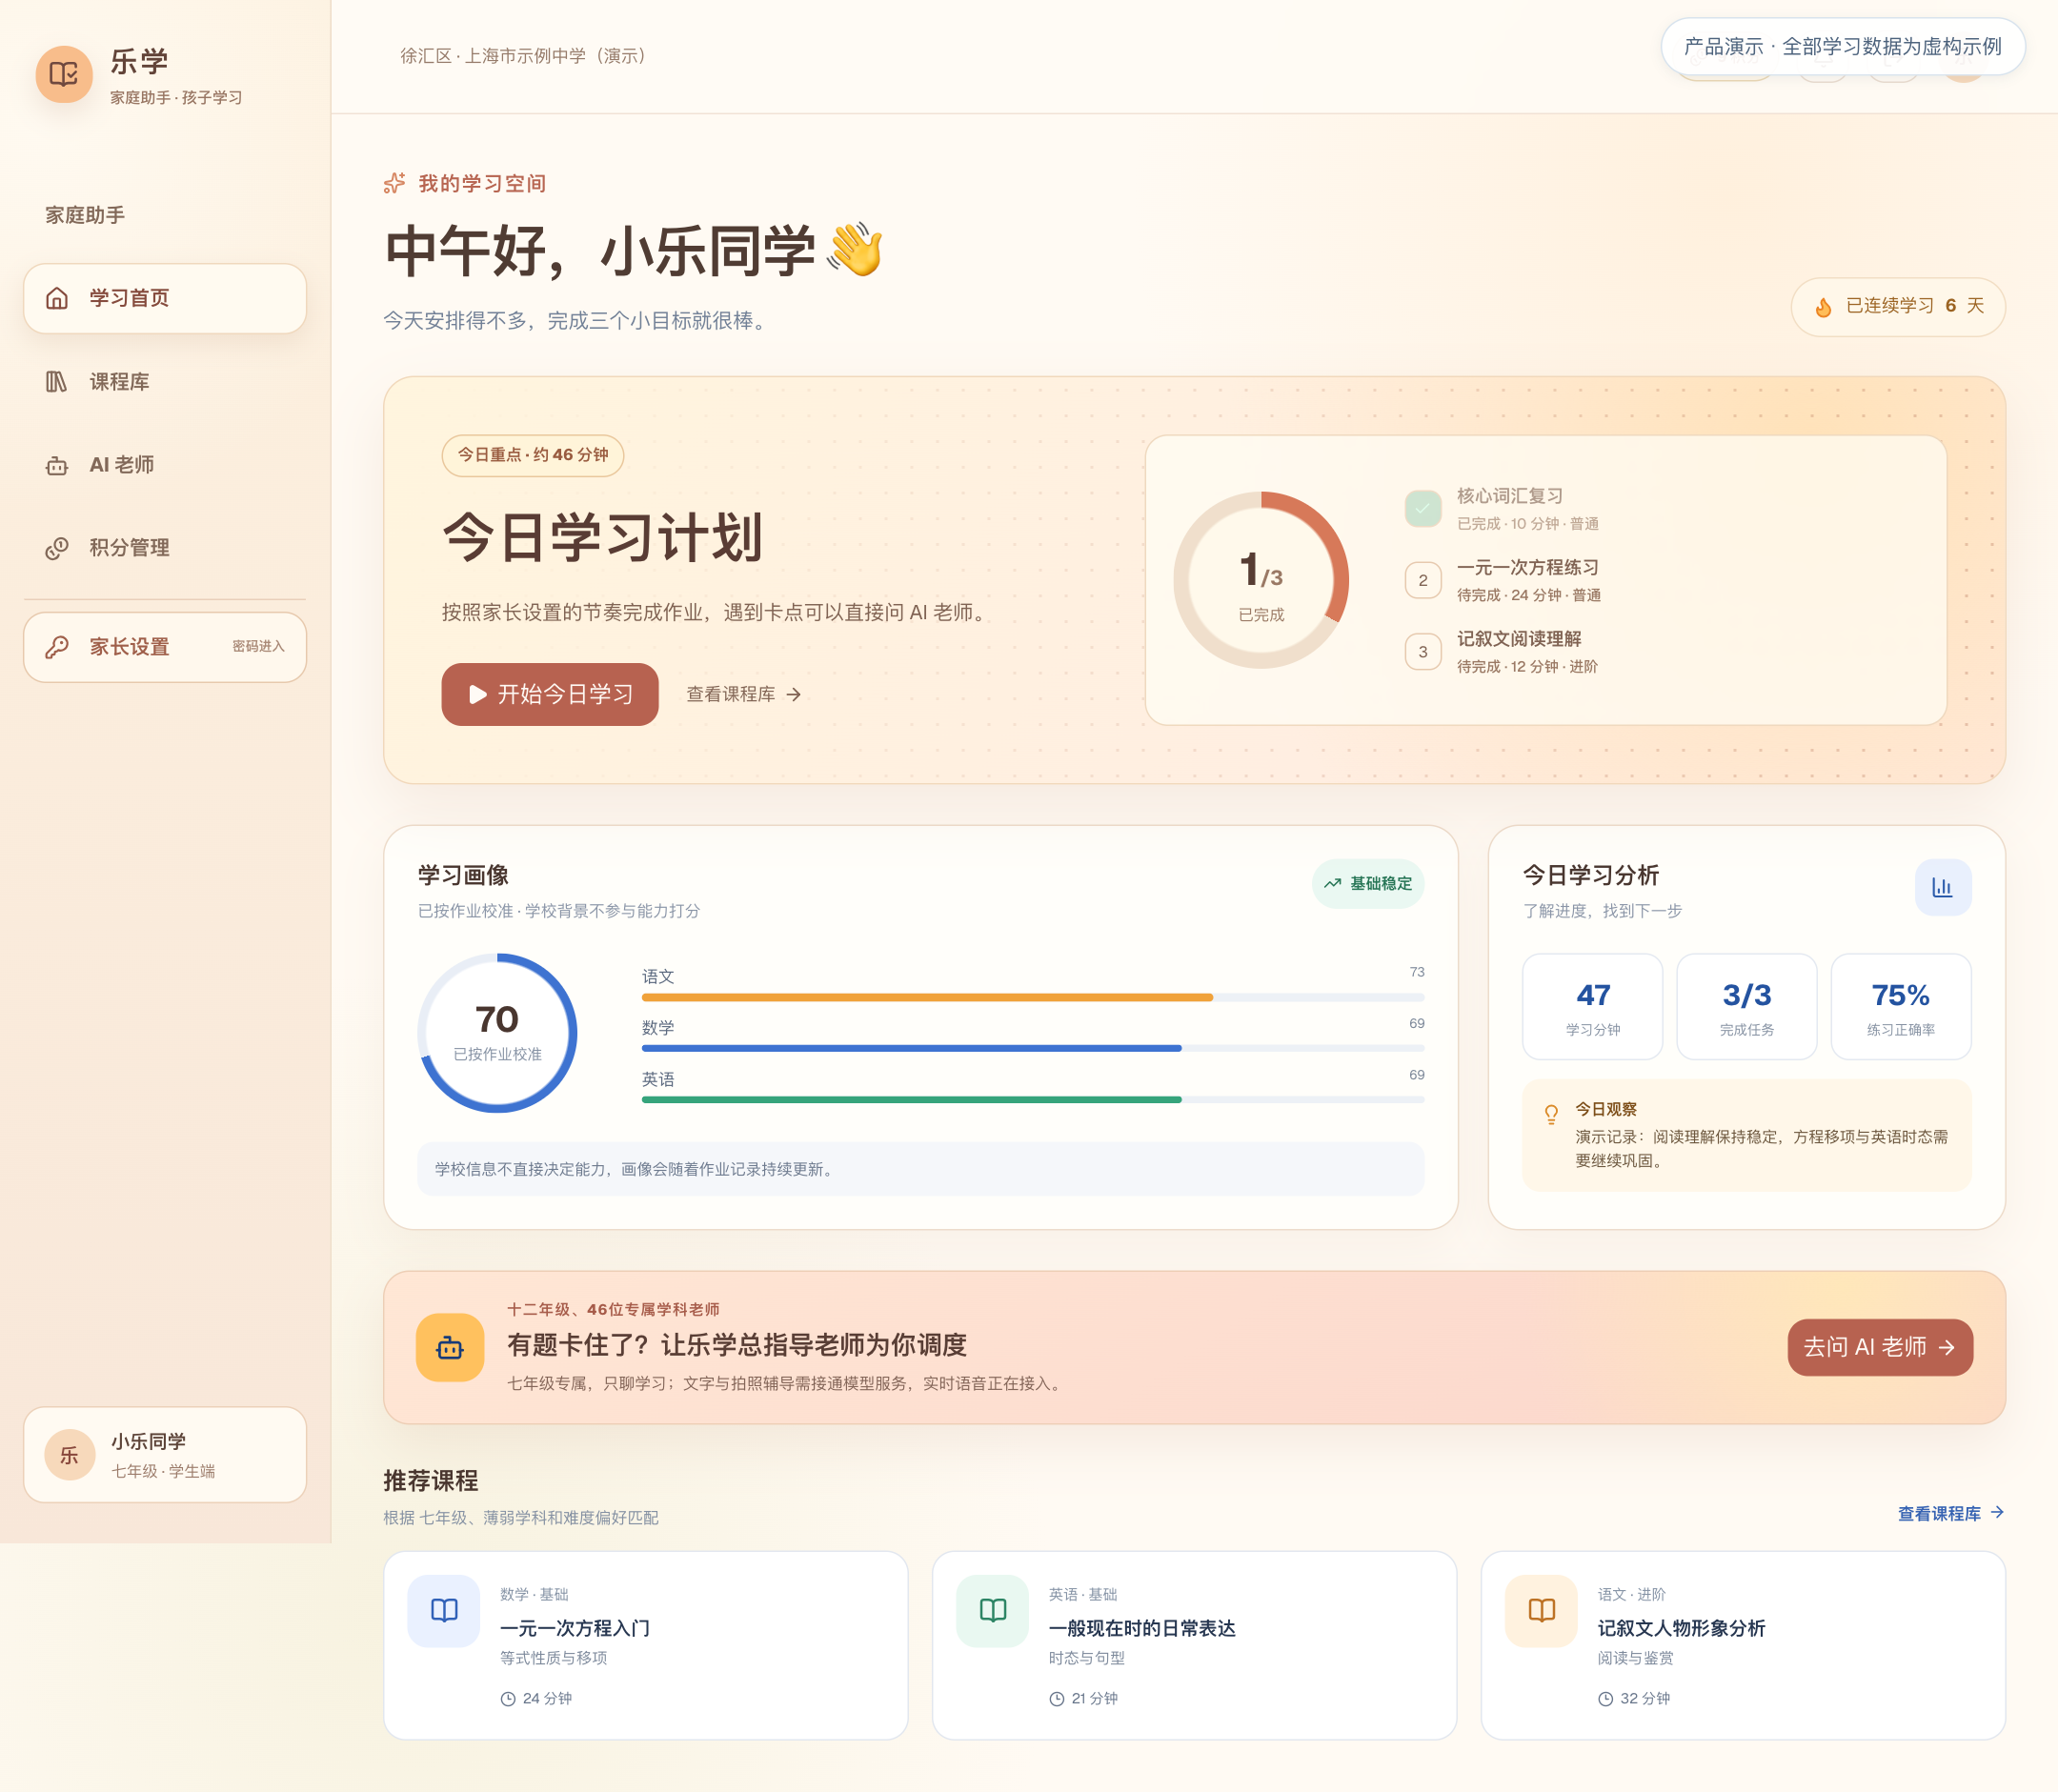Click the 乐 avatar in the profile card
Image resolution: width=2058 pixels, height=1792 pixels.
point(69,1455)
